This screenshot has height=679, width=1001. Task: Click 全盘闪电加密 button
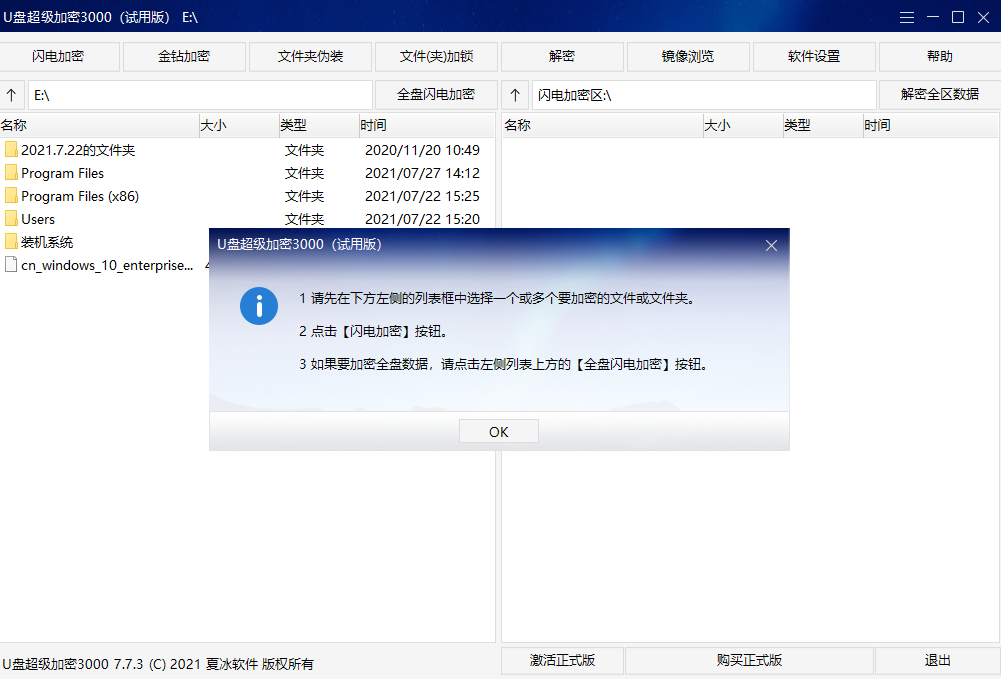(436, 94)
